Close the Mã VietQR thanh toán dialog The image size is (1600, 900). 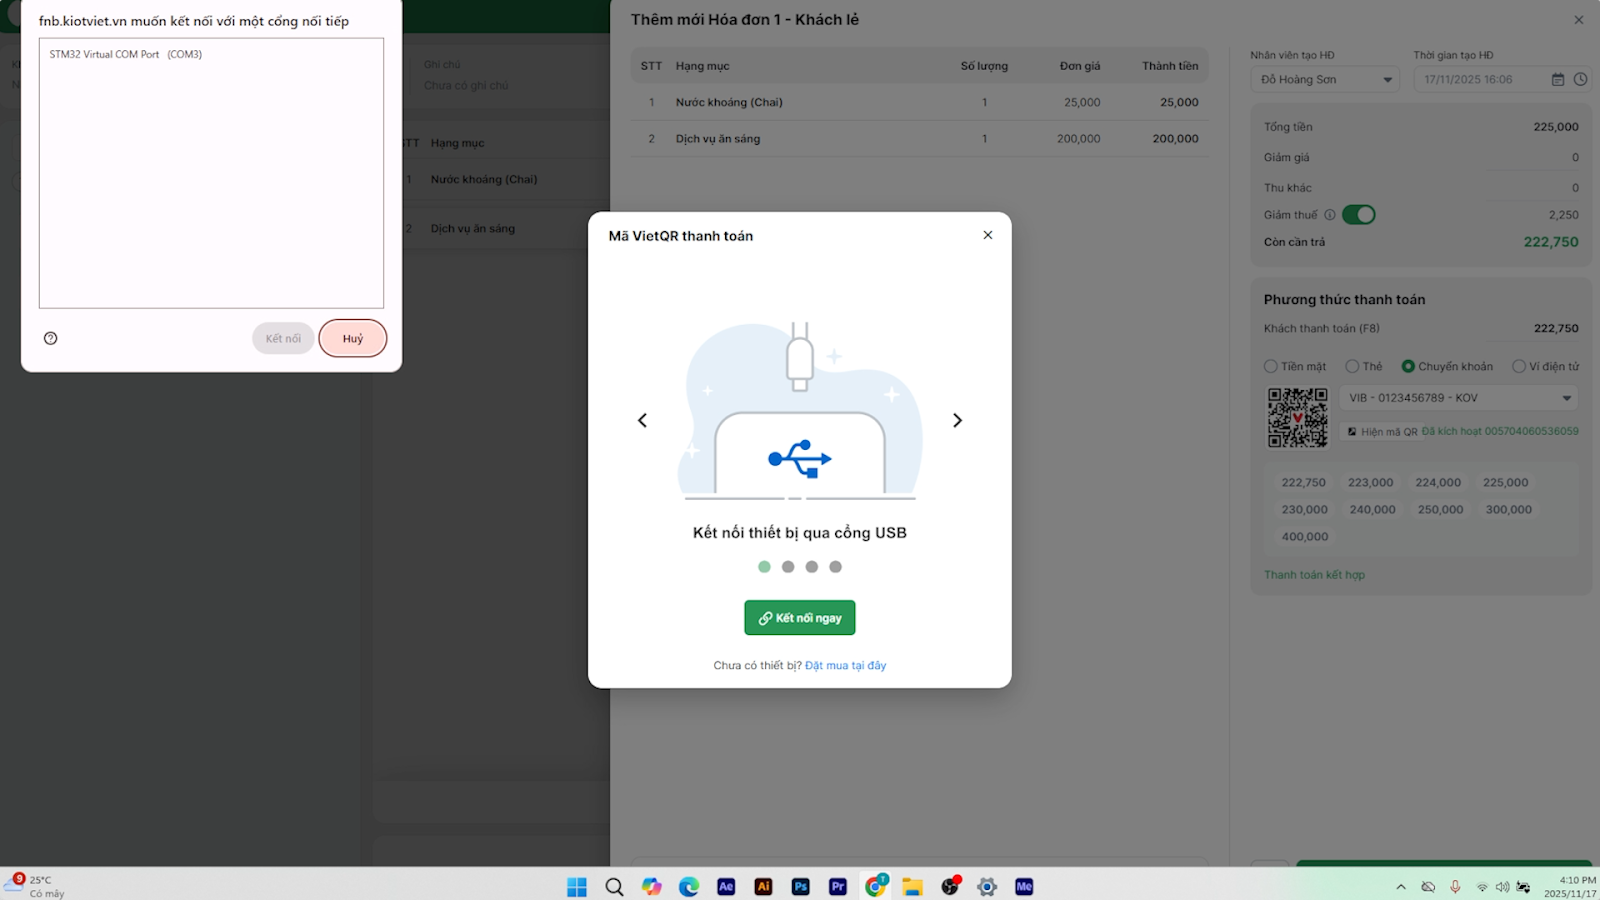click(988, 235)
